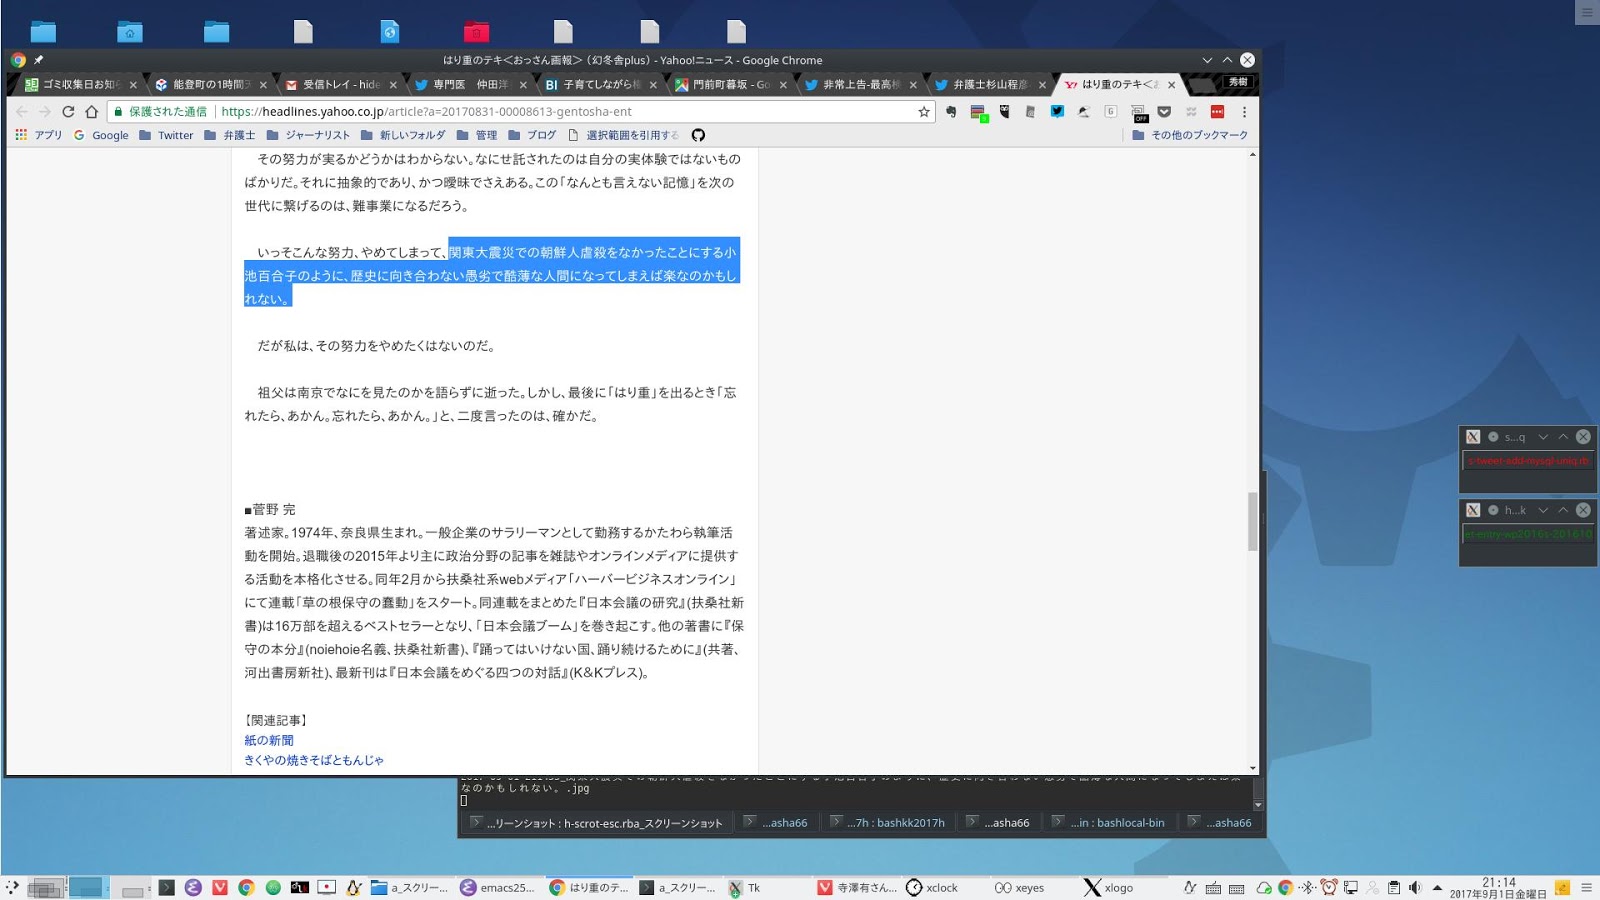
Task: Reload the Yahoo News page
Action: pos(68,112)
